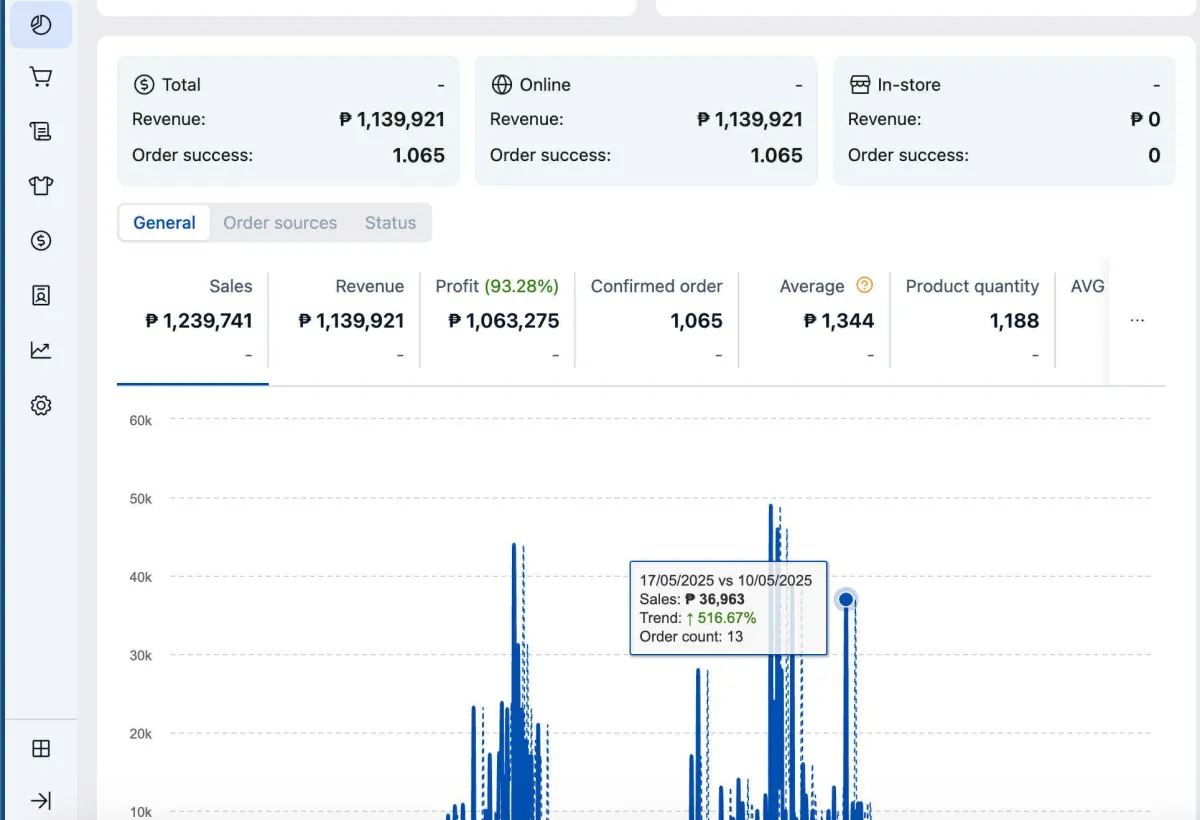Open the reports line chart icon
The image size is (1200, 820).
[41, 350]
